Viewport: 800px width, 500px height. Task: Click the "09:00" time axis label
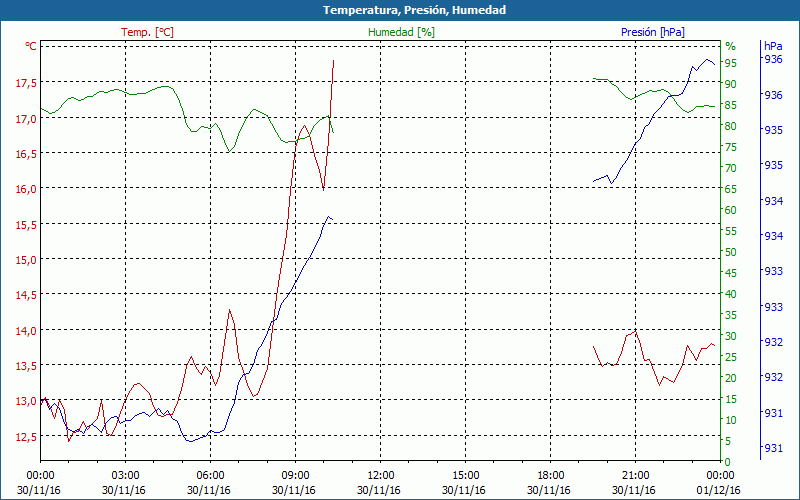point(295,476)
